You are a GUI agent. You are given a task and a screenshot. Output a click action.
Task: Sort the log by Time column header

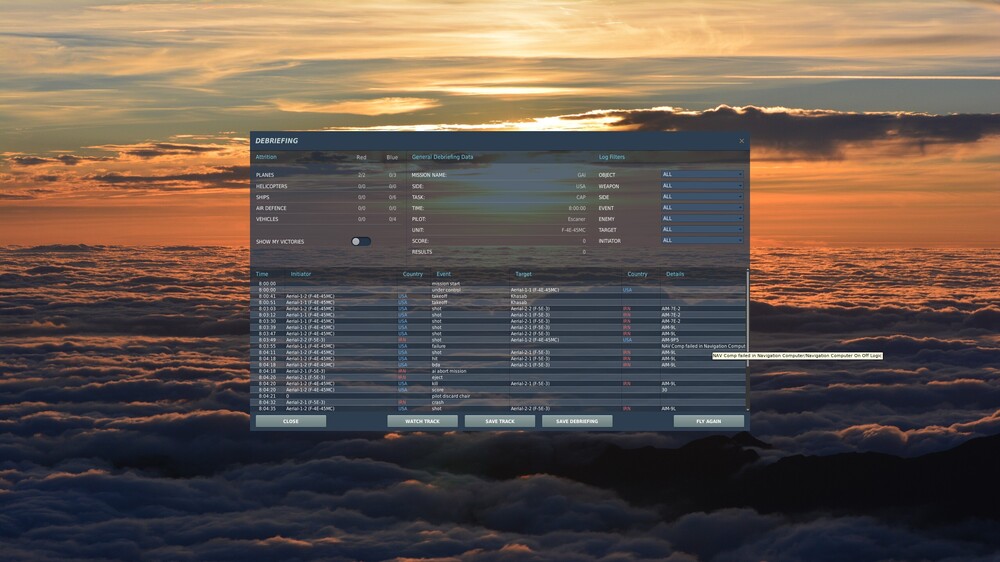point(262,274)
